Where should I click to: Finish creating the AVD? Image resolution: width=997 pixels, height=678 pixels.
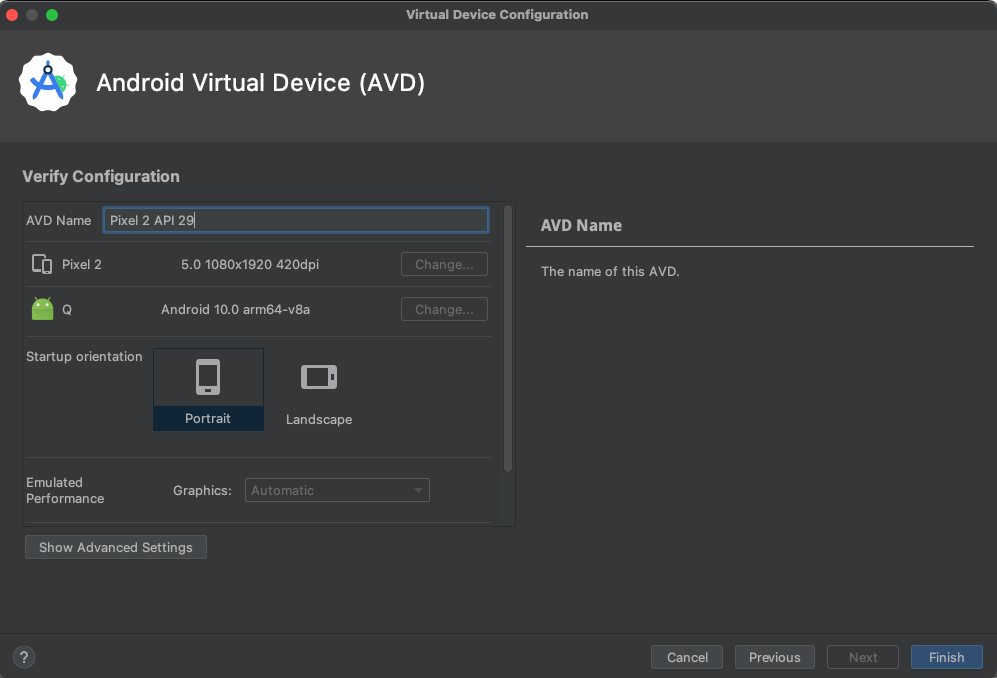[x=946, y=657]
